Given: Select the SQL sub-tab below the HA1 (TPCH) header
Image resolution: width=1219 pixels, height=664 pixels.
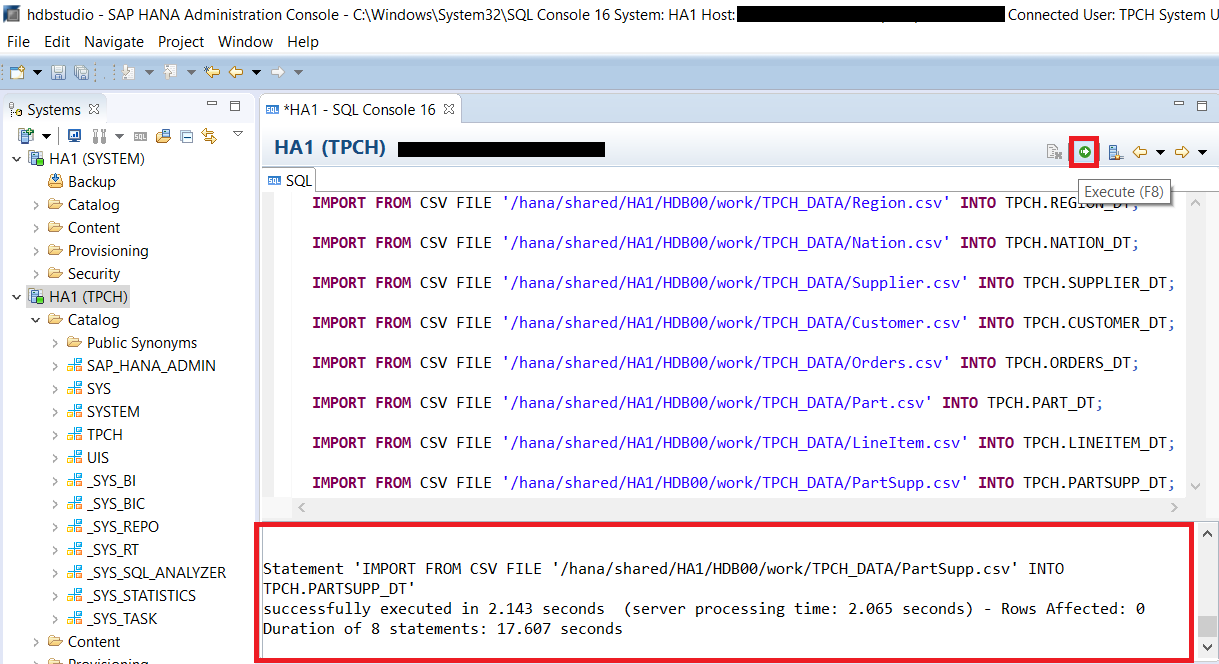Looking at the screenshot, I should [x=289, y=181].
